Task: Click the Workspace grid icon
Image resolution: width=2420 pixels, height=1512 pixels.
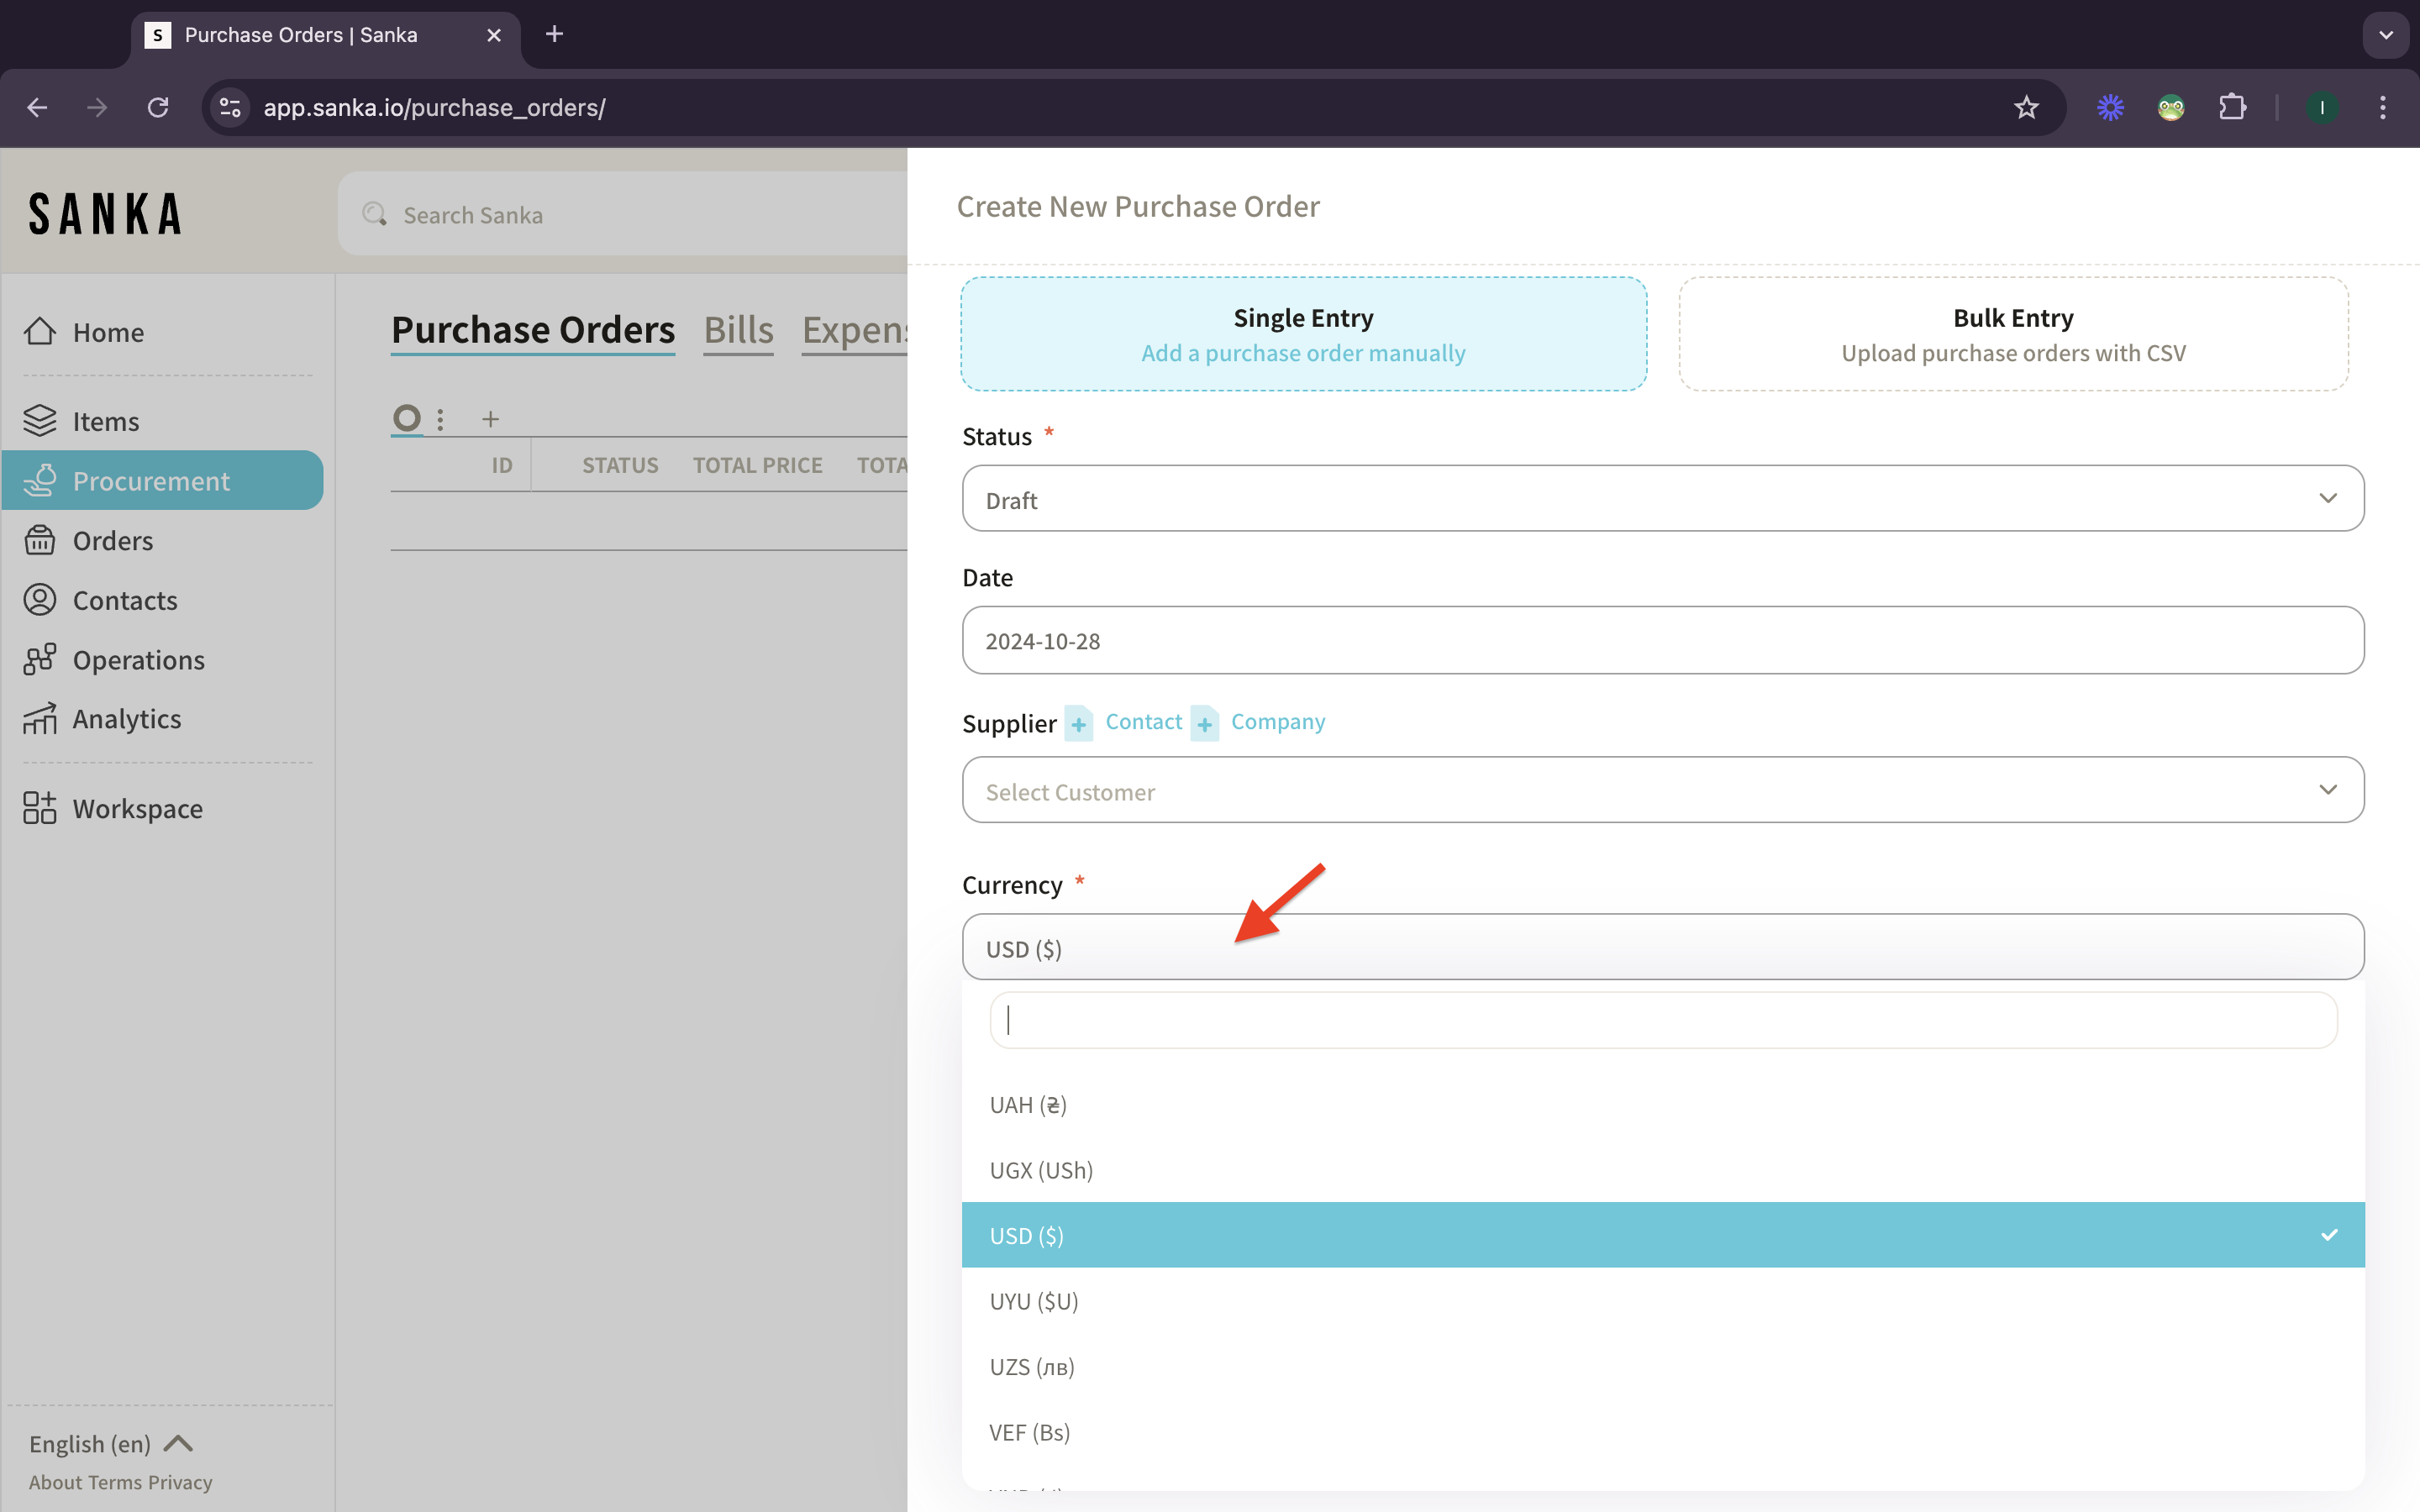Action: 40,808
